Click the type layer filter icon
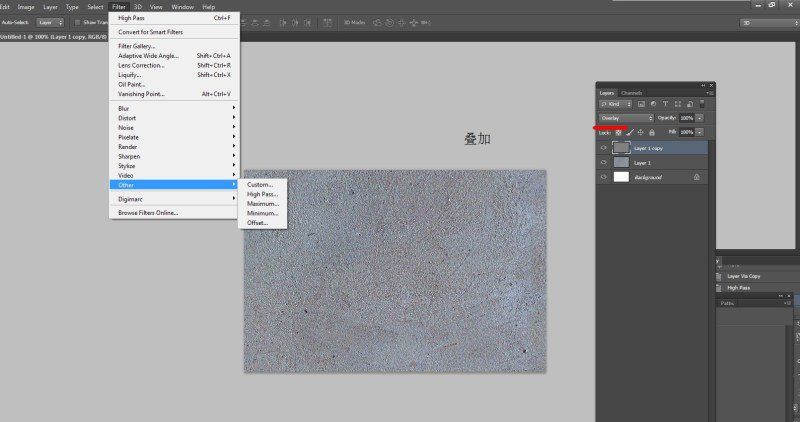Viewport: 800px width, 422px height. pos(665,104)
